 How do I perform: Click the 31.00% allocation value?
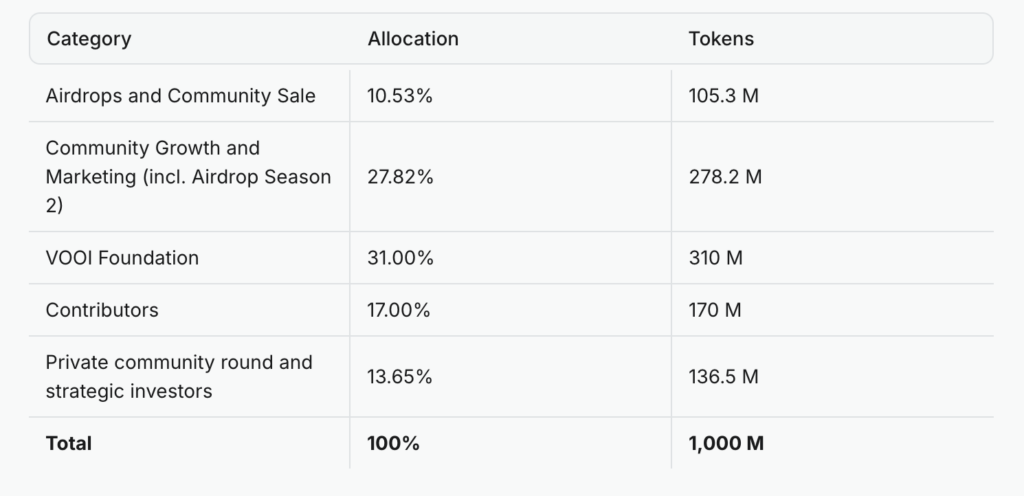click(401, 258)
